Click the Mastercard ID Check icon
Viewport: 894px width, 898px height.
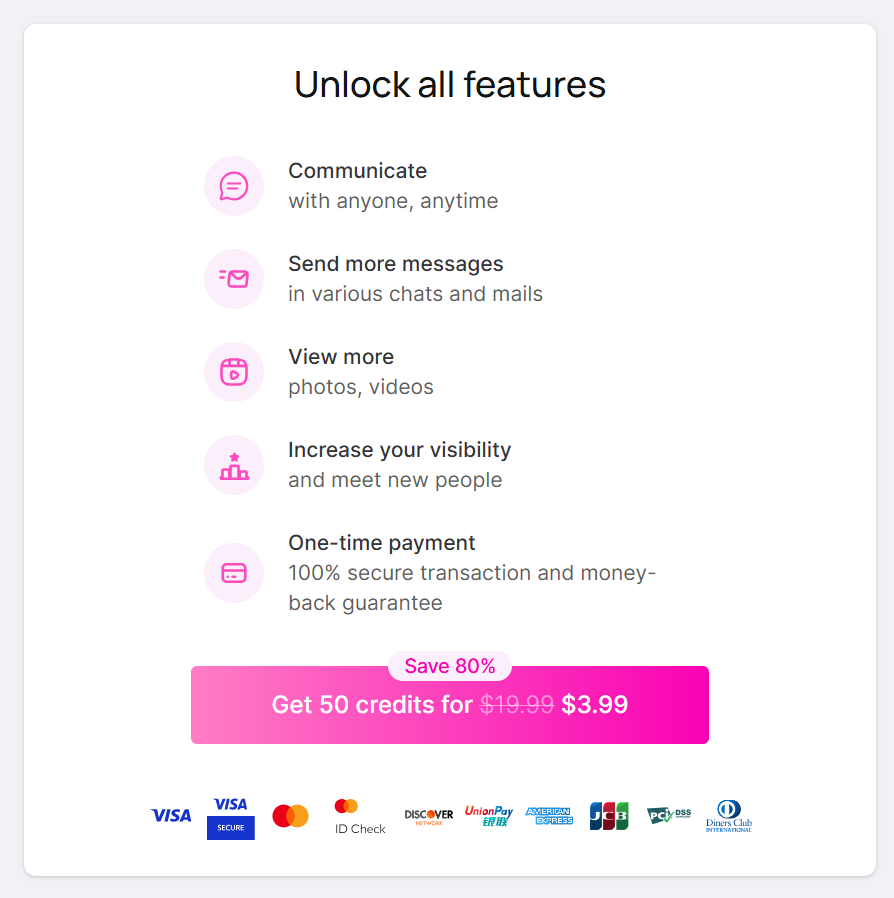pyautogui.click(x=360, y=817)
